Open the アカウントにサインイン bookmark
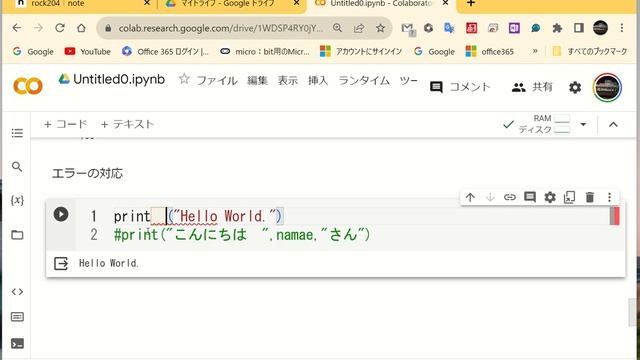This screenshot has height=360, width=640. click(361, 51)
